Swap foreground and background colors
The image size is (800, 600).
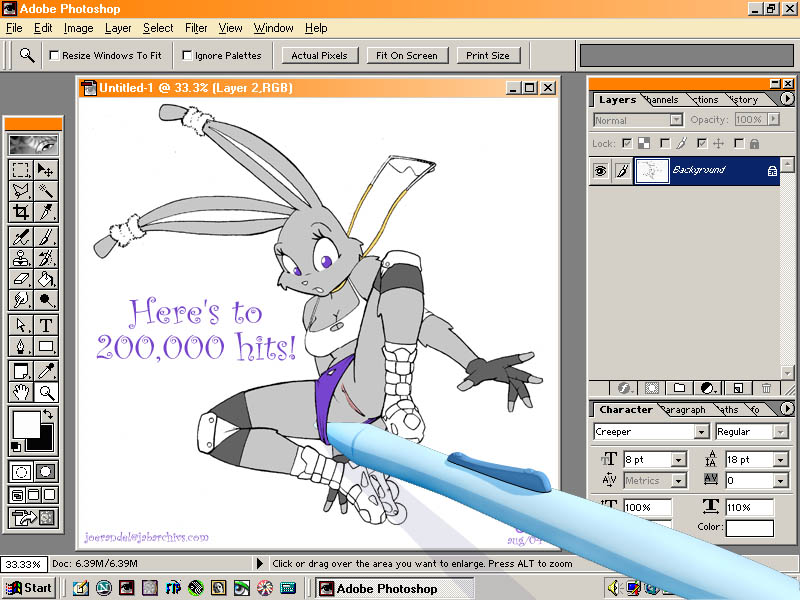pyautogui.click(x=48, y=414)
